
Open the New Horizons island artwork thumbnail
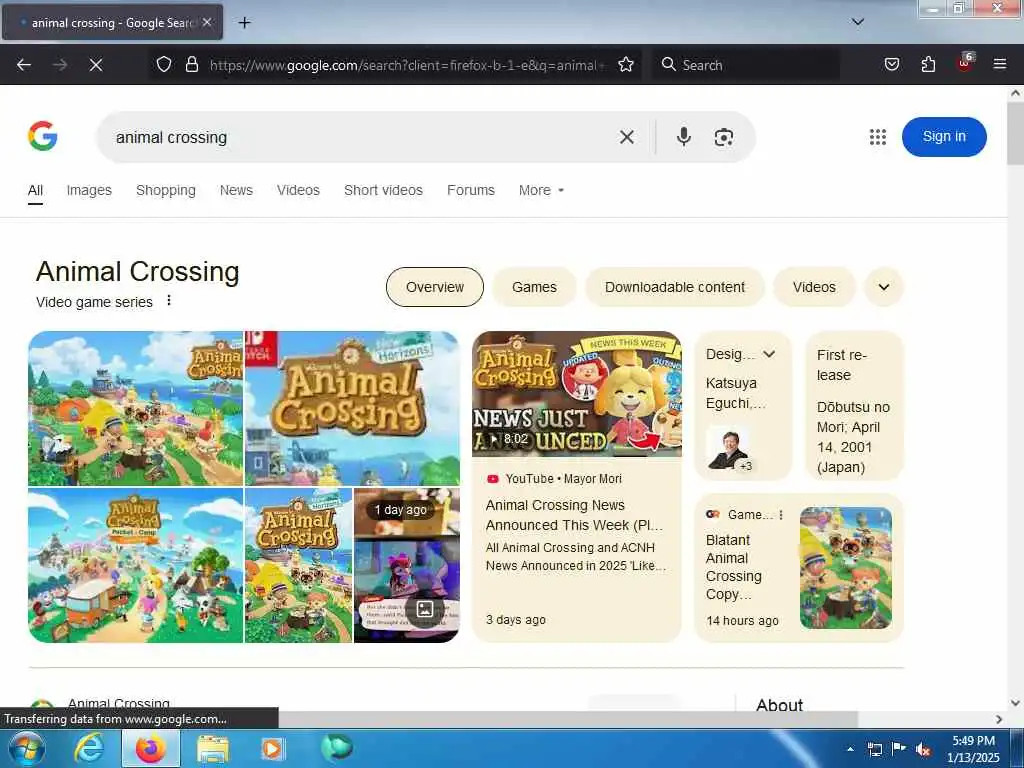(136, 408)
